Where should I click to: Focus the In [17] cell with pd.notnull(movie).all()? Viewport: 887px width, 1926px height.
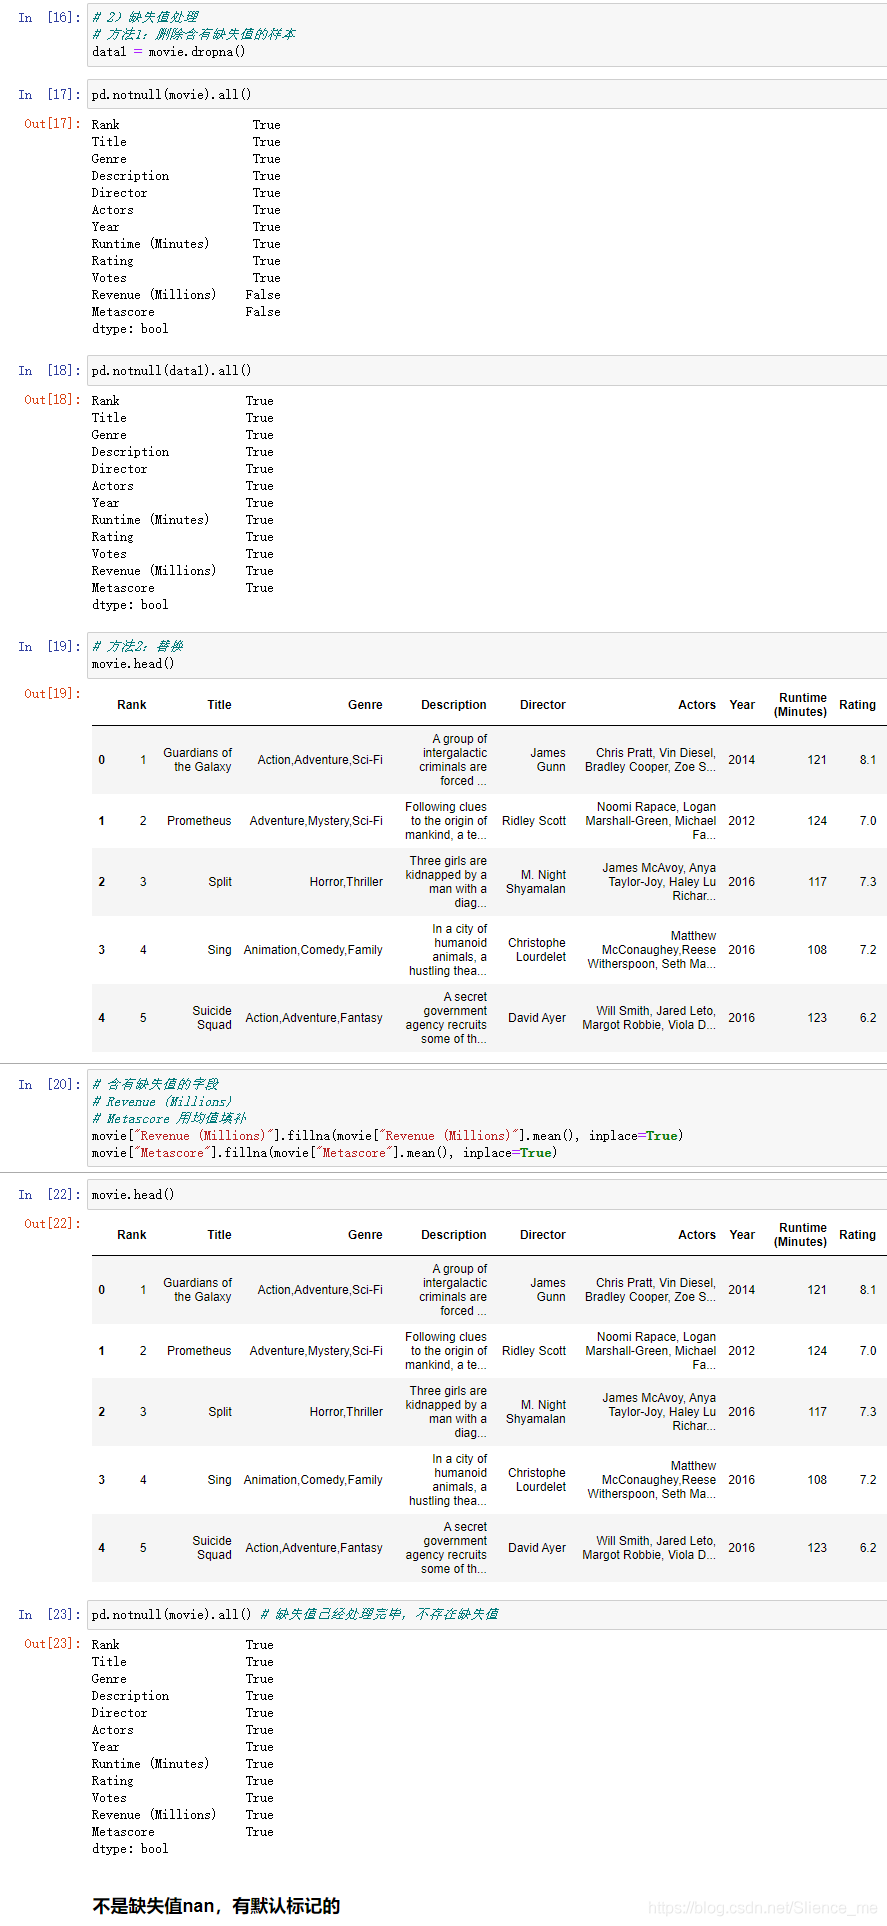(x=487, y=94)
